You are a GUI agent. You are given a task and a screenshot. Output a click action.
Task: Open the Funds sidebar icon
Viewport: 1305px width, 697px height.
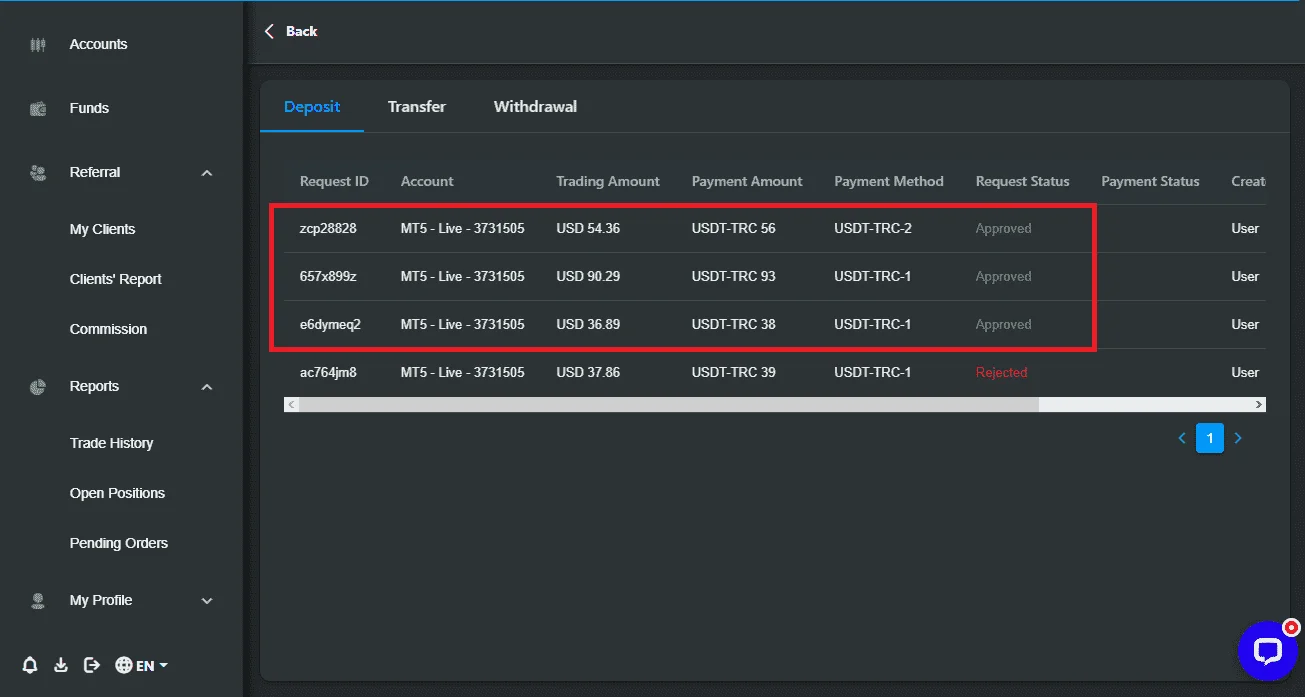point(38,109)
